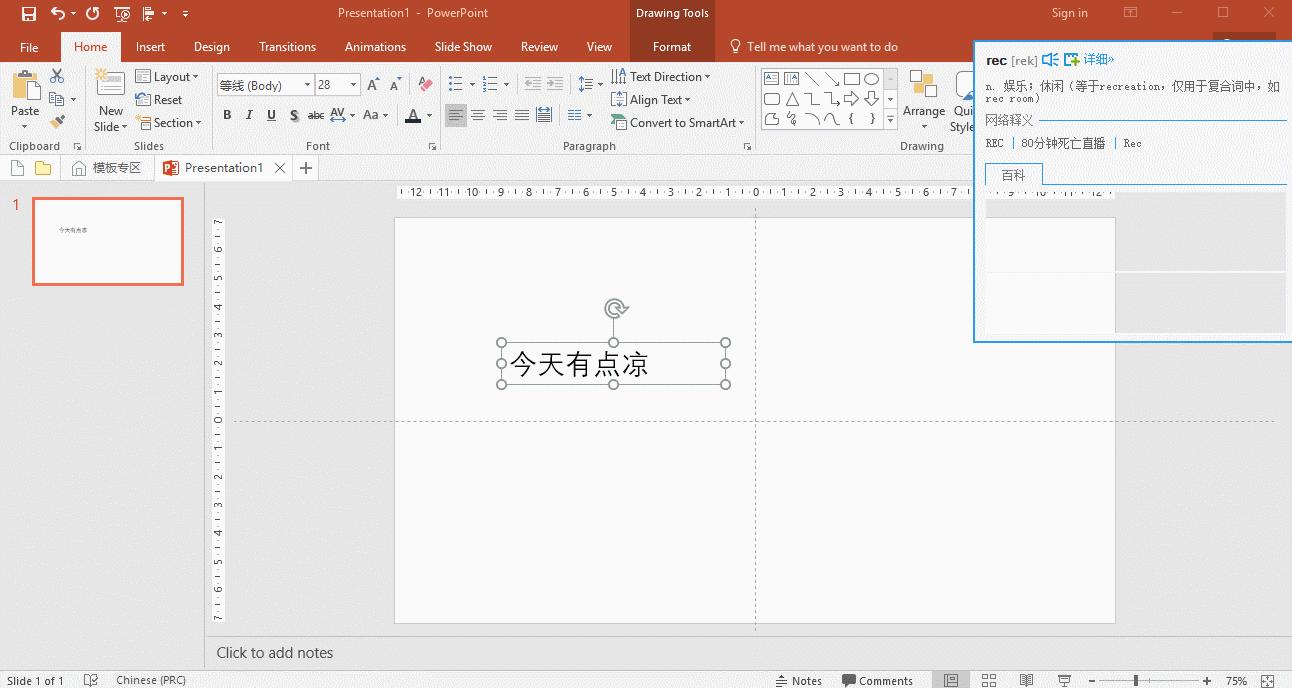Open the font name dropdown
Image resolution: width=1292 pixels, height=688 pixels.
coord(307,85)
